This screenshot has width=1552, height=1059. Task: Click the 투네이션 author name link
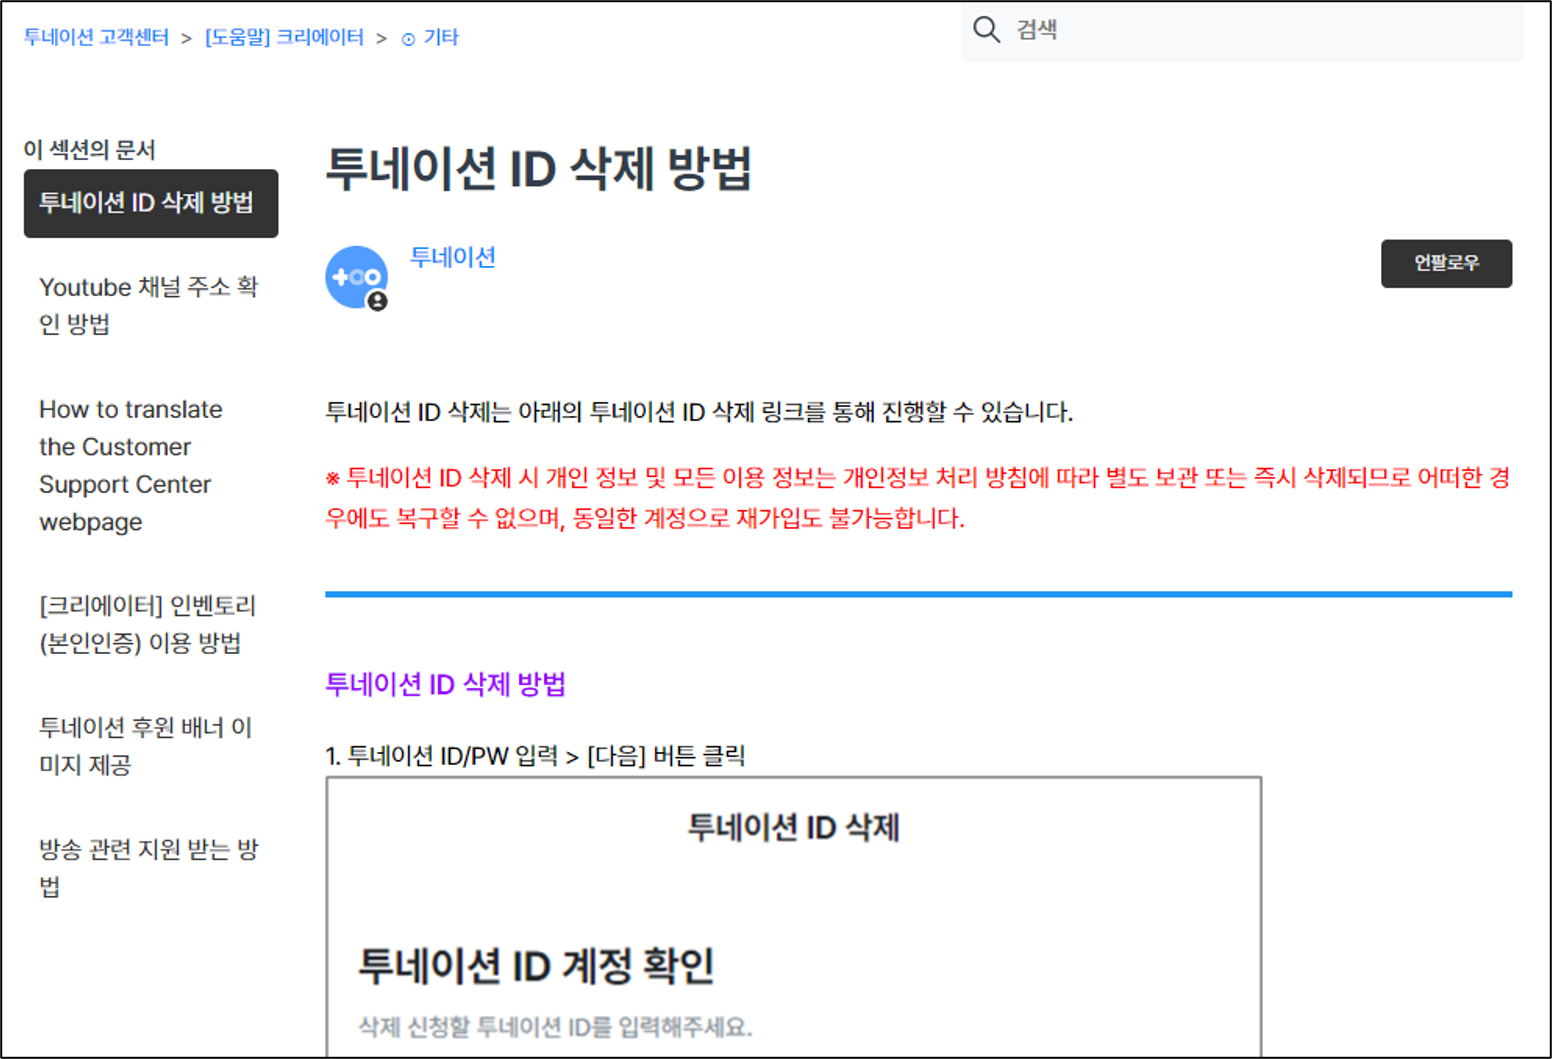pos(453,257)
